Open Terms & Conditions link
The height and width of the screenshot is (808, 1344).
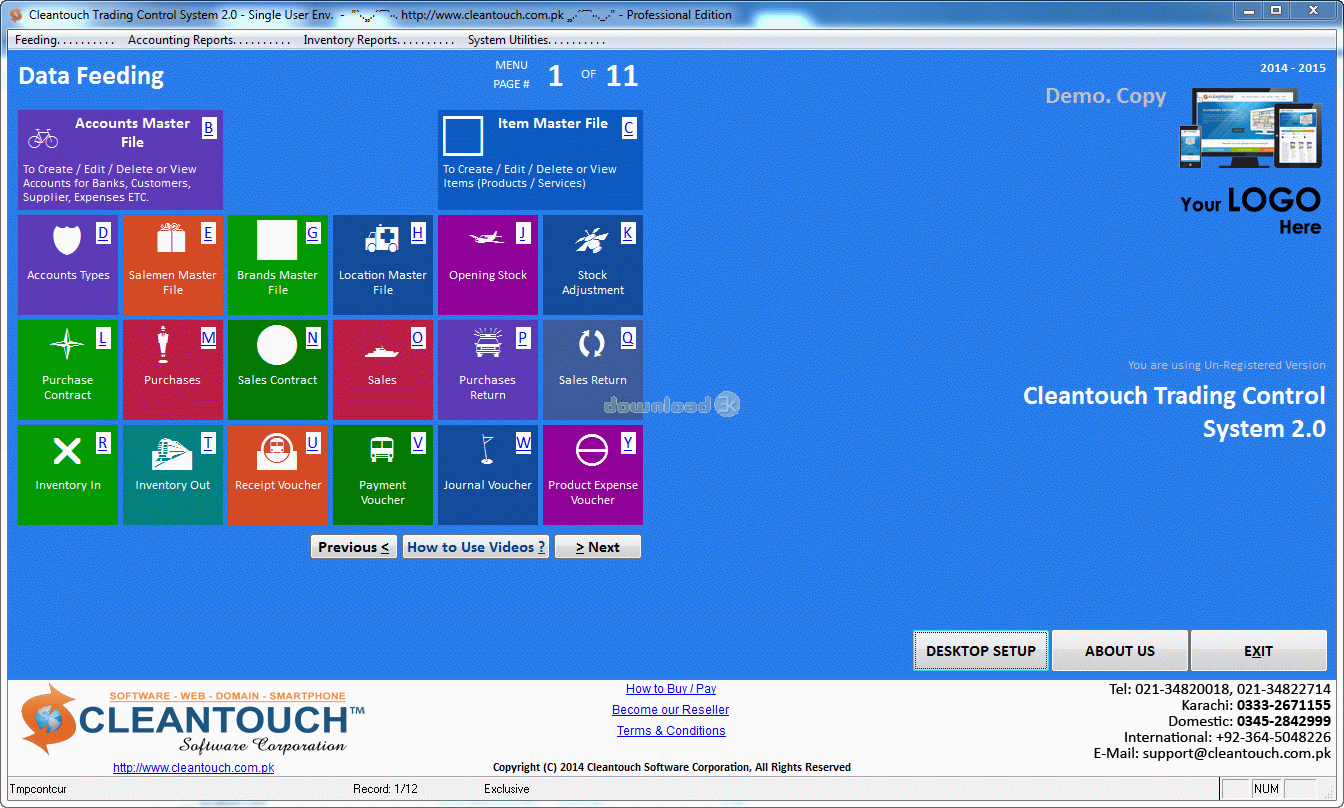[671, 731]
